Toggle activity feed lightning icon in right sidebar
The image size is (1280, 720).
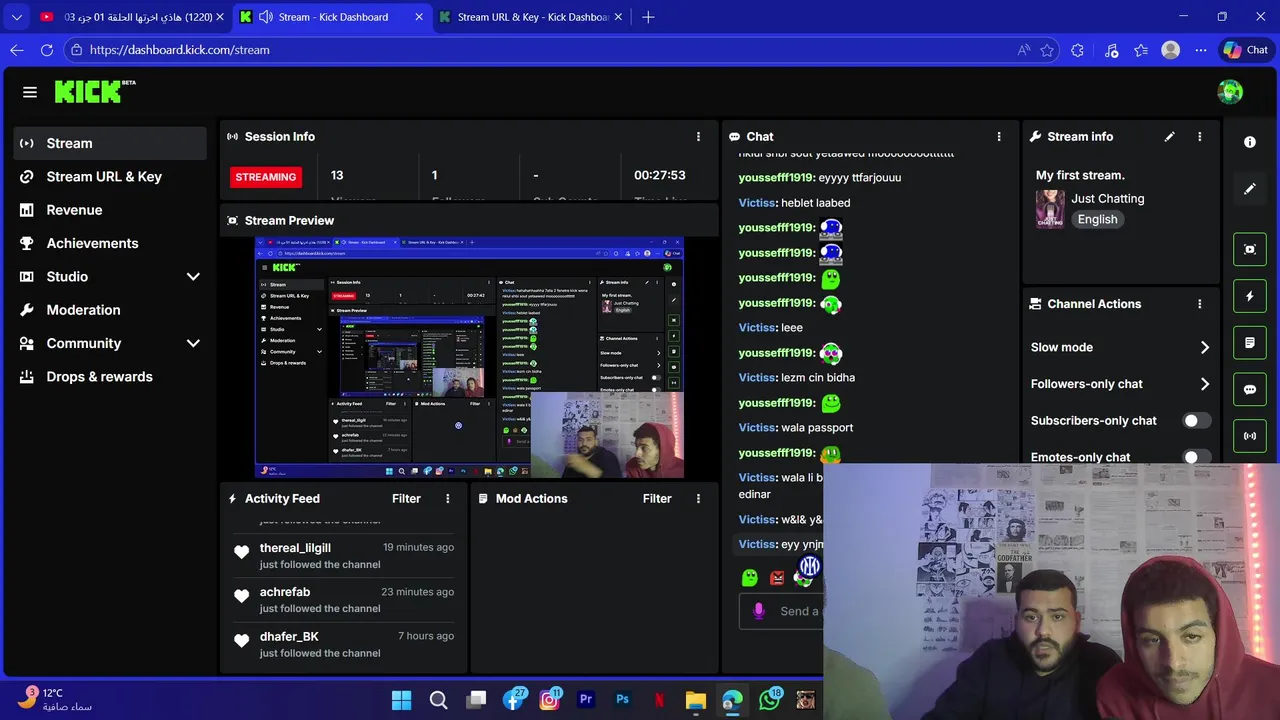click(x=1250, y=297)
